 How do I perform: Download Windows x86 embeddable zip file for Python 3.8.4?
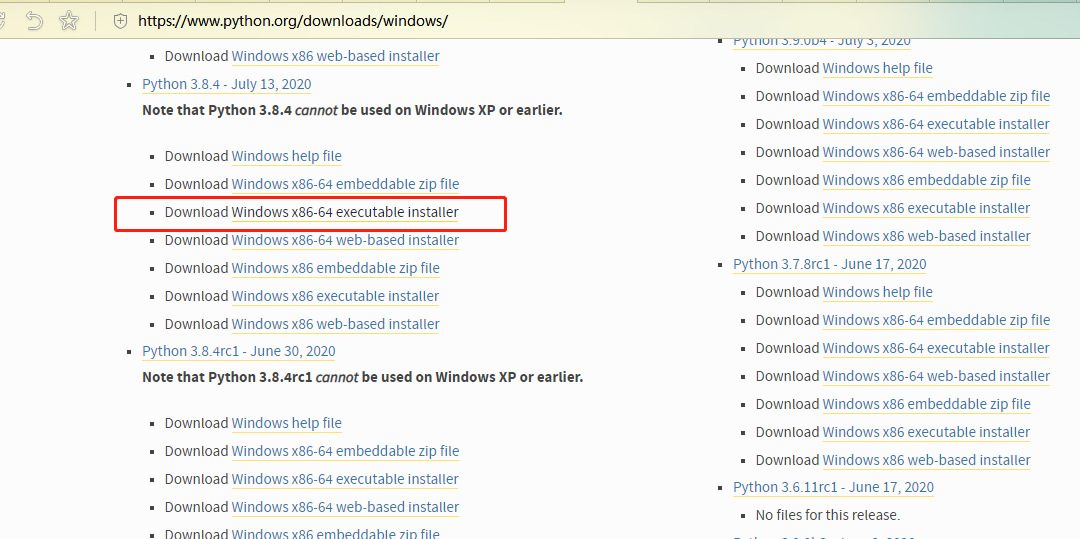[335, 268]
